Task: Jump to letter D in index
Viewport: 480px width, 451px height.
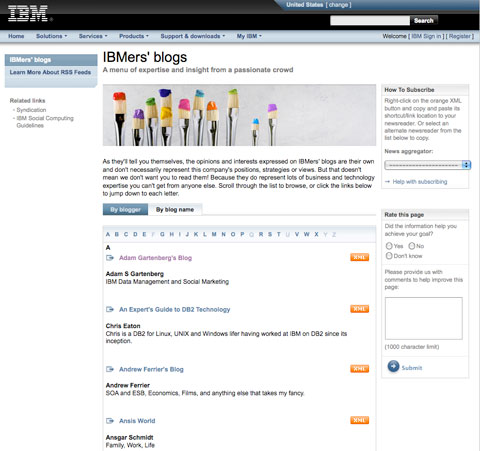Action: 135,234
